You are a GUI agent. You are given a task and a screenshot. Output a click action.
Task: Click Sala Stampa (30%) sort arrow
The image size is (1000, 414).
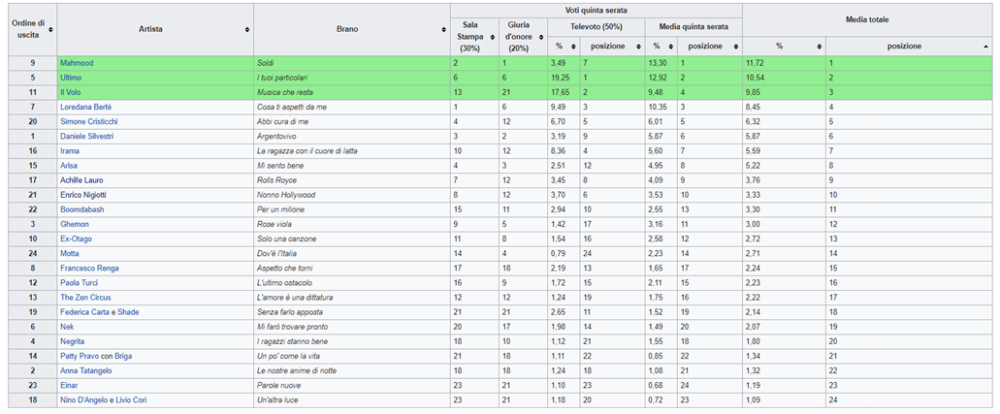[x=493, y=37]
